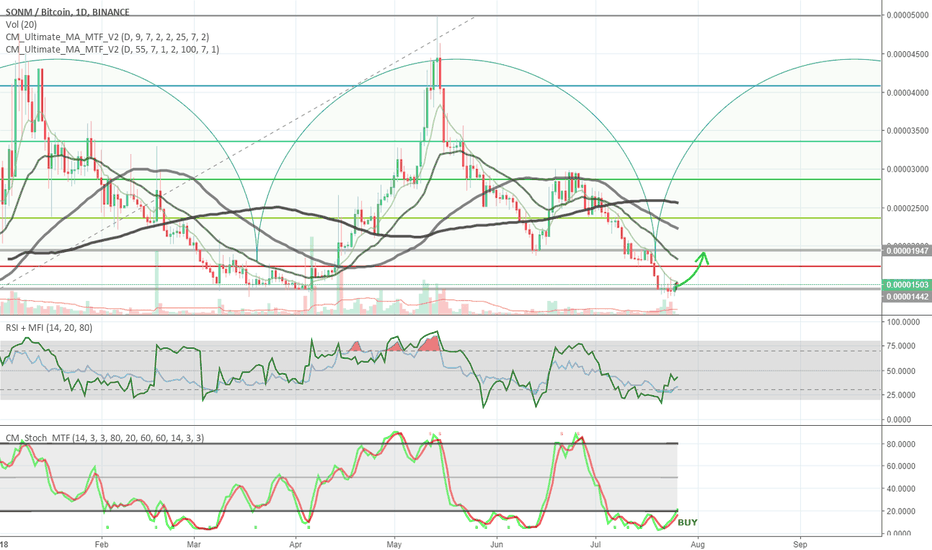The image size is (932, 550).
Task: Click the Jul label on the time axis
Action: coord(595,544)
